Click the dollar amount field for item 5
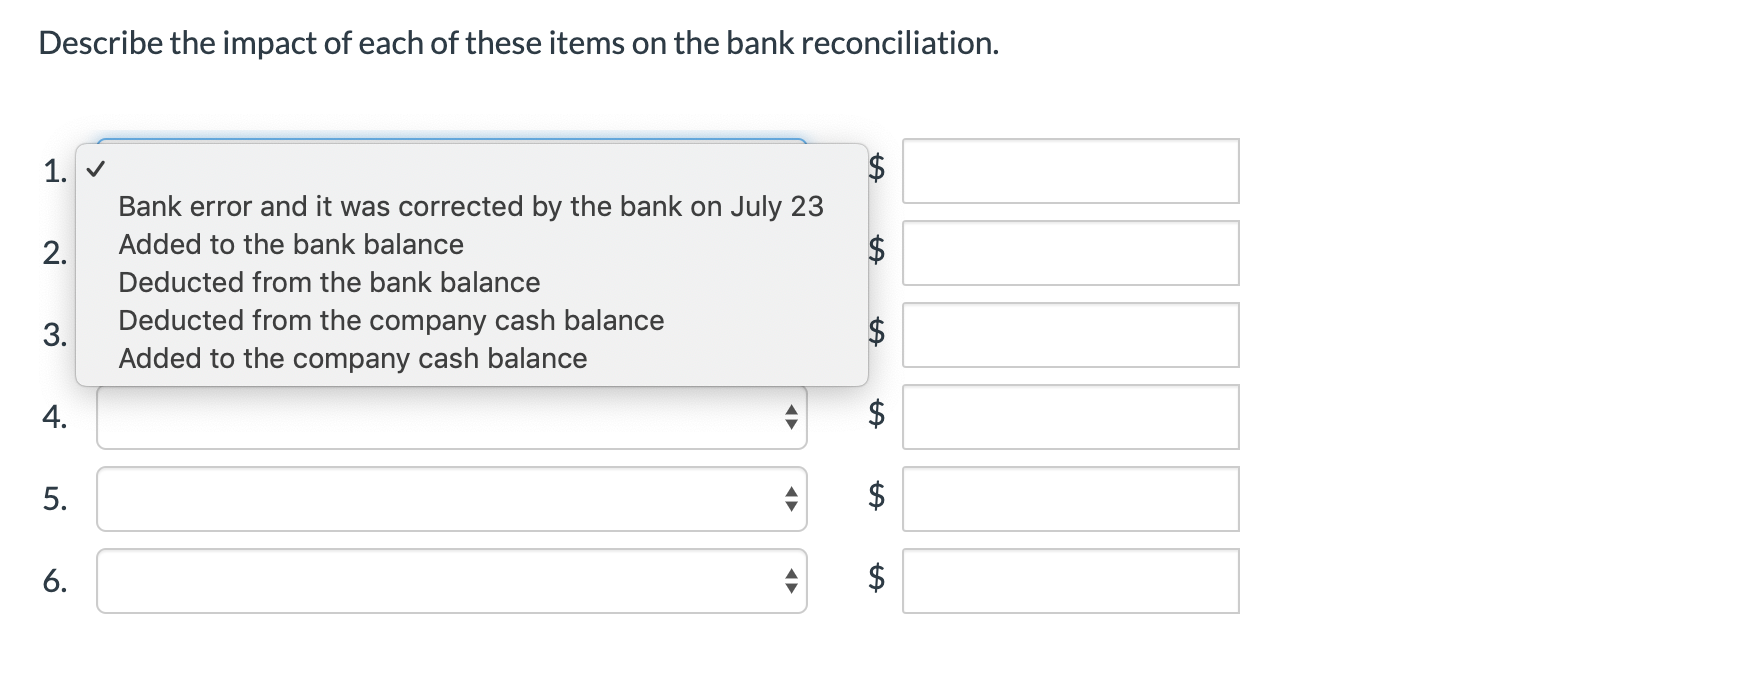The width and height of the screenshot is (1740, 686). (1072, 498)
